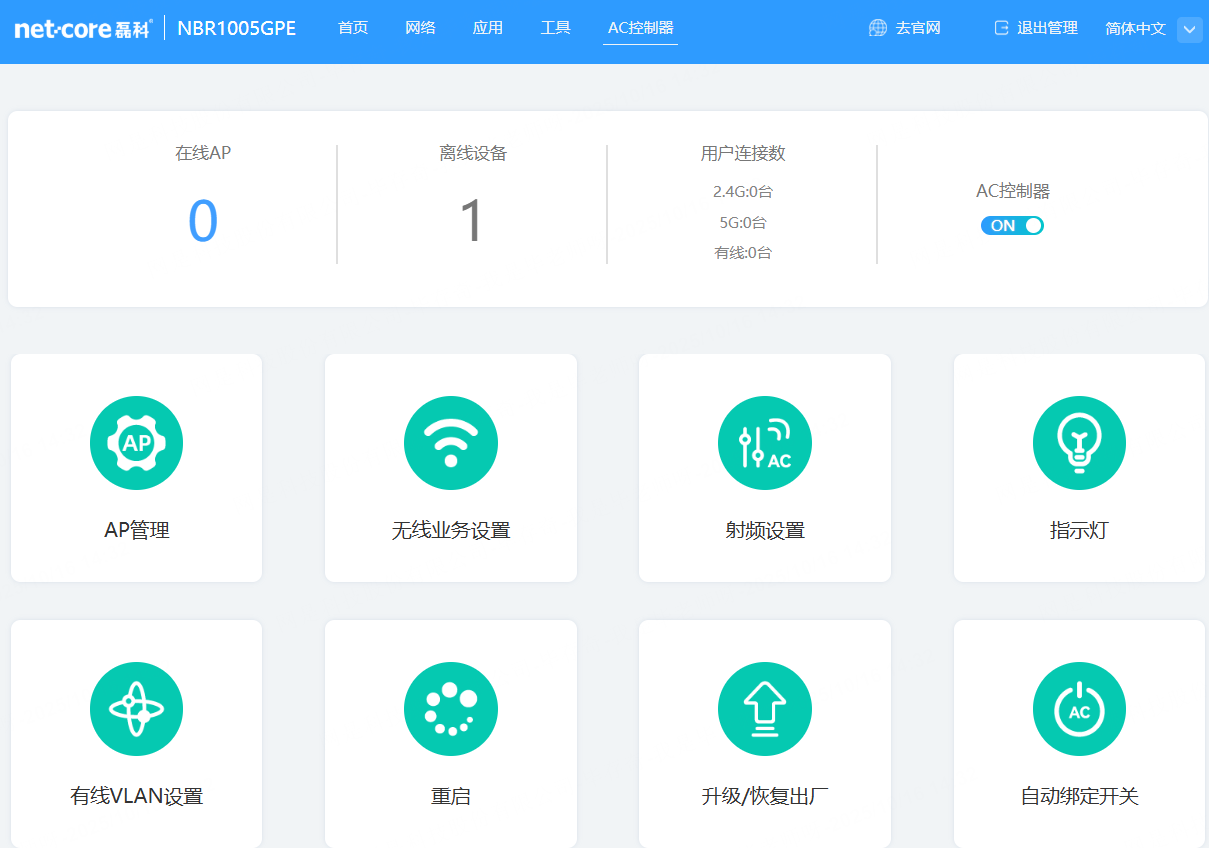Click the 离线设备 heading

473,153
